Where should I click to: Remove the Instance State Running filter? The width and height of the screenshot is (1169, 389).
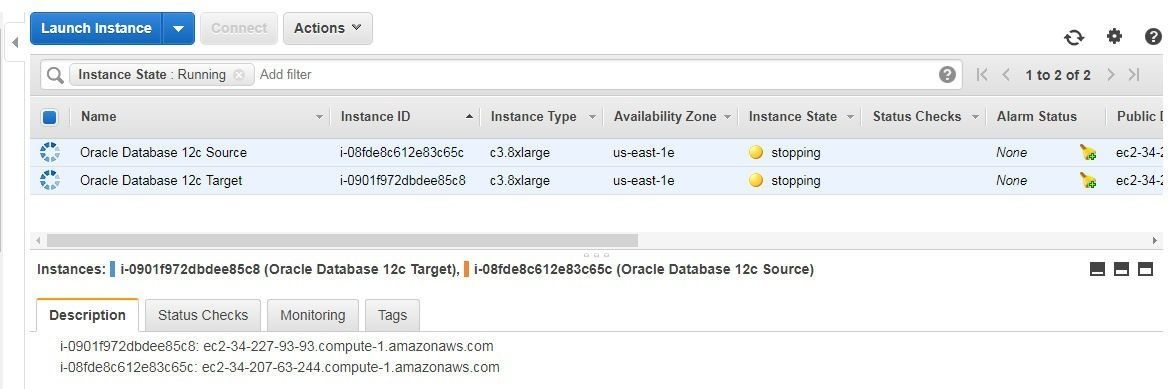[239, 75]
